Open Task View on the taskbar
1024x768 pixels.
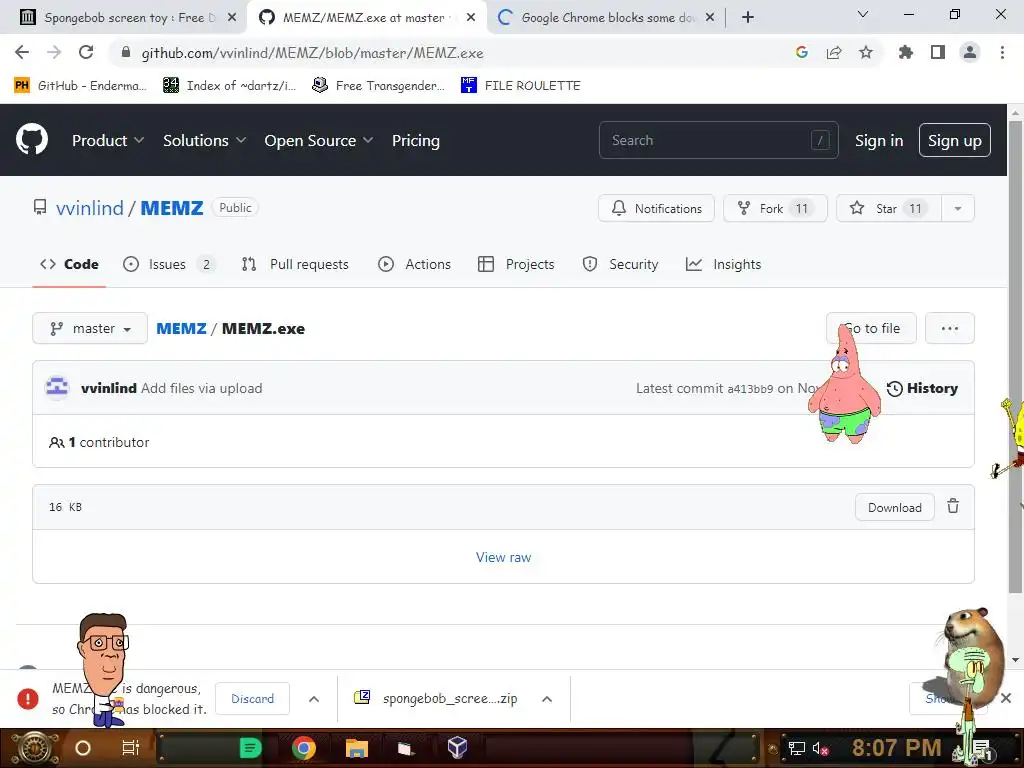click(x=131, y=748)
